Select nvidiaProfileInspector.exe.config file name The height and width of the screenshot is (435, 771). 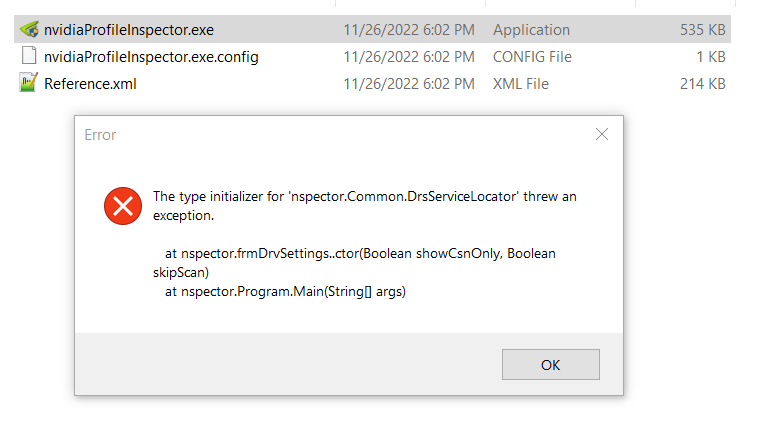pos(151,57)
